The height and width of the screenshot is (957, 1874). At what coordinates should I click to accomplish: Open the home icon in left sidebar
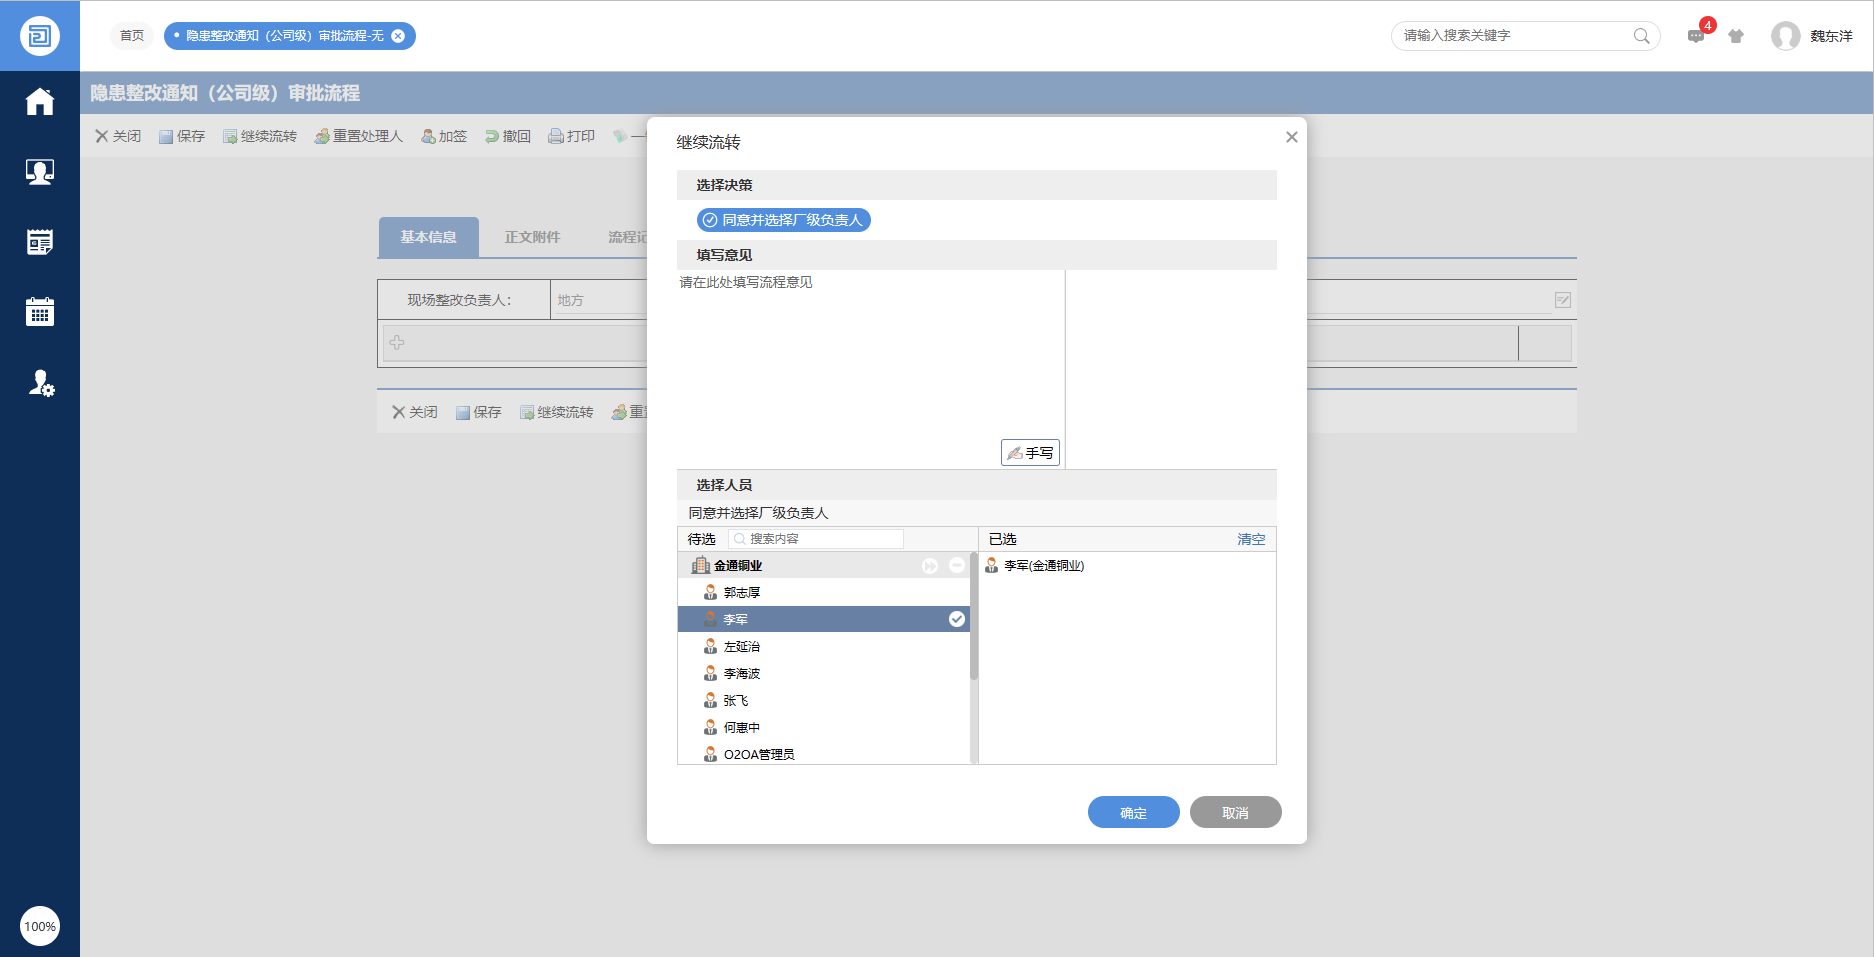tap(40, 102)
